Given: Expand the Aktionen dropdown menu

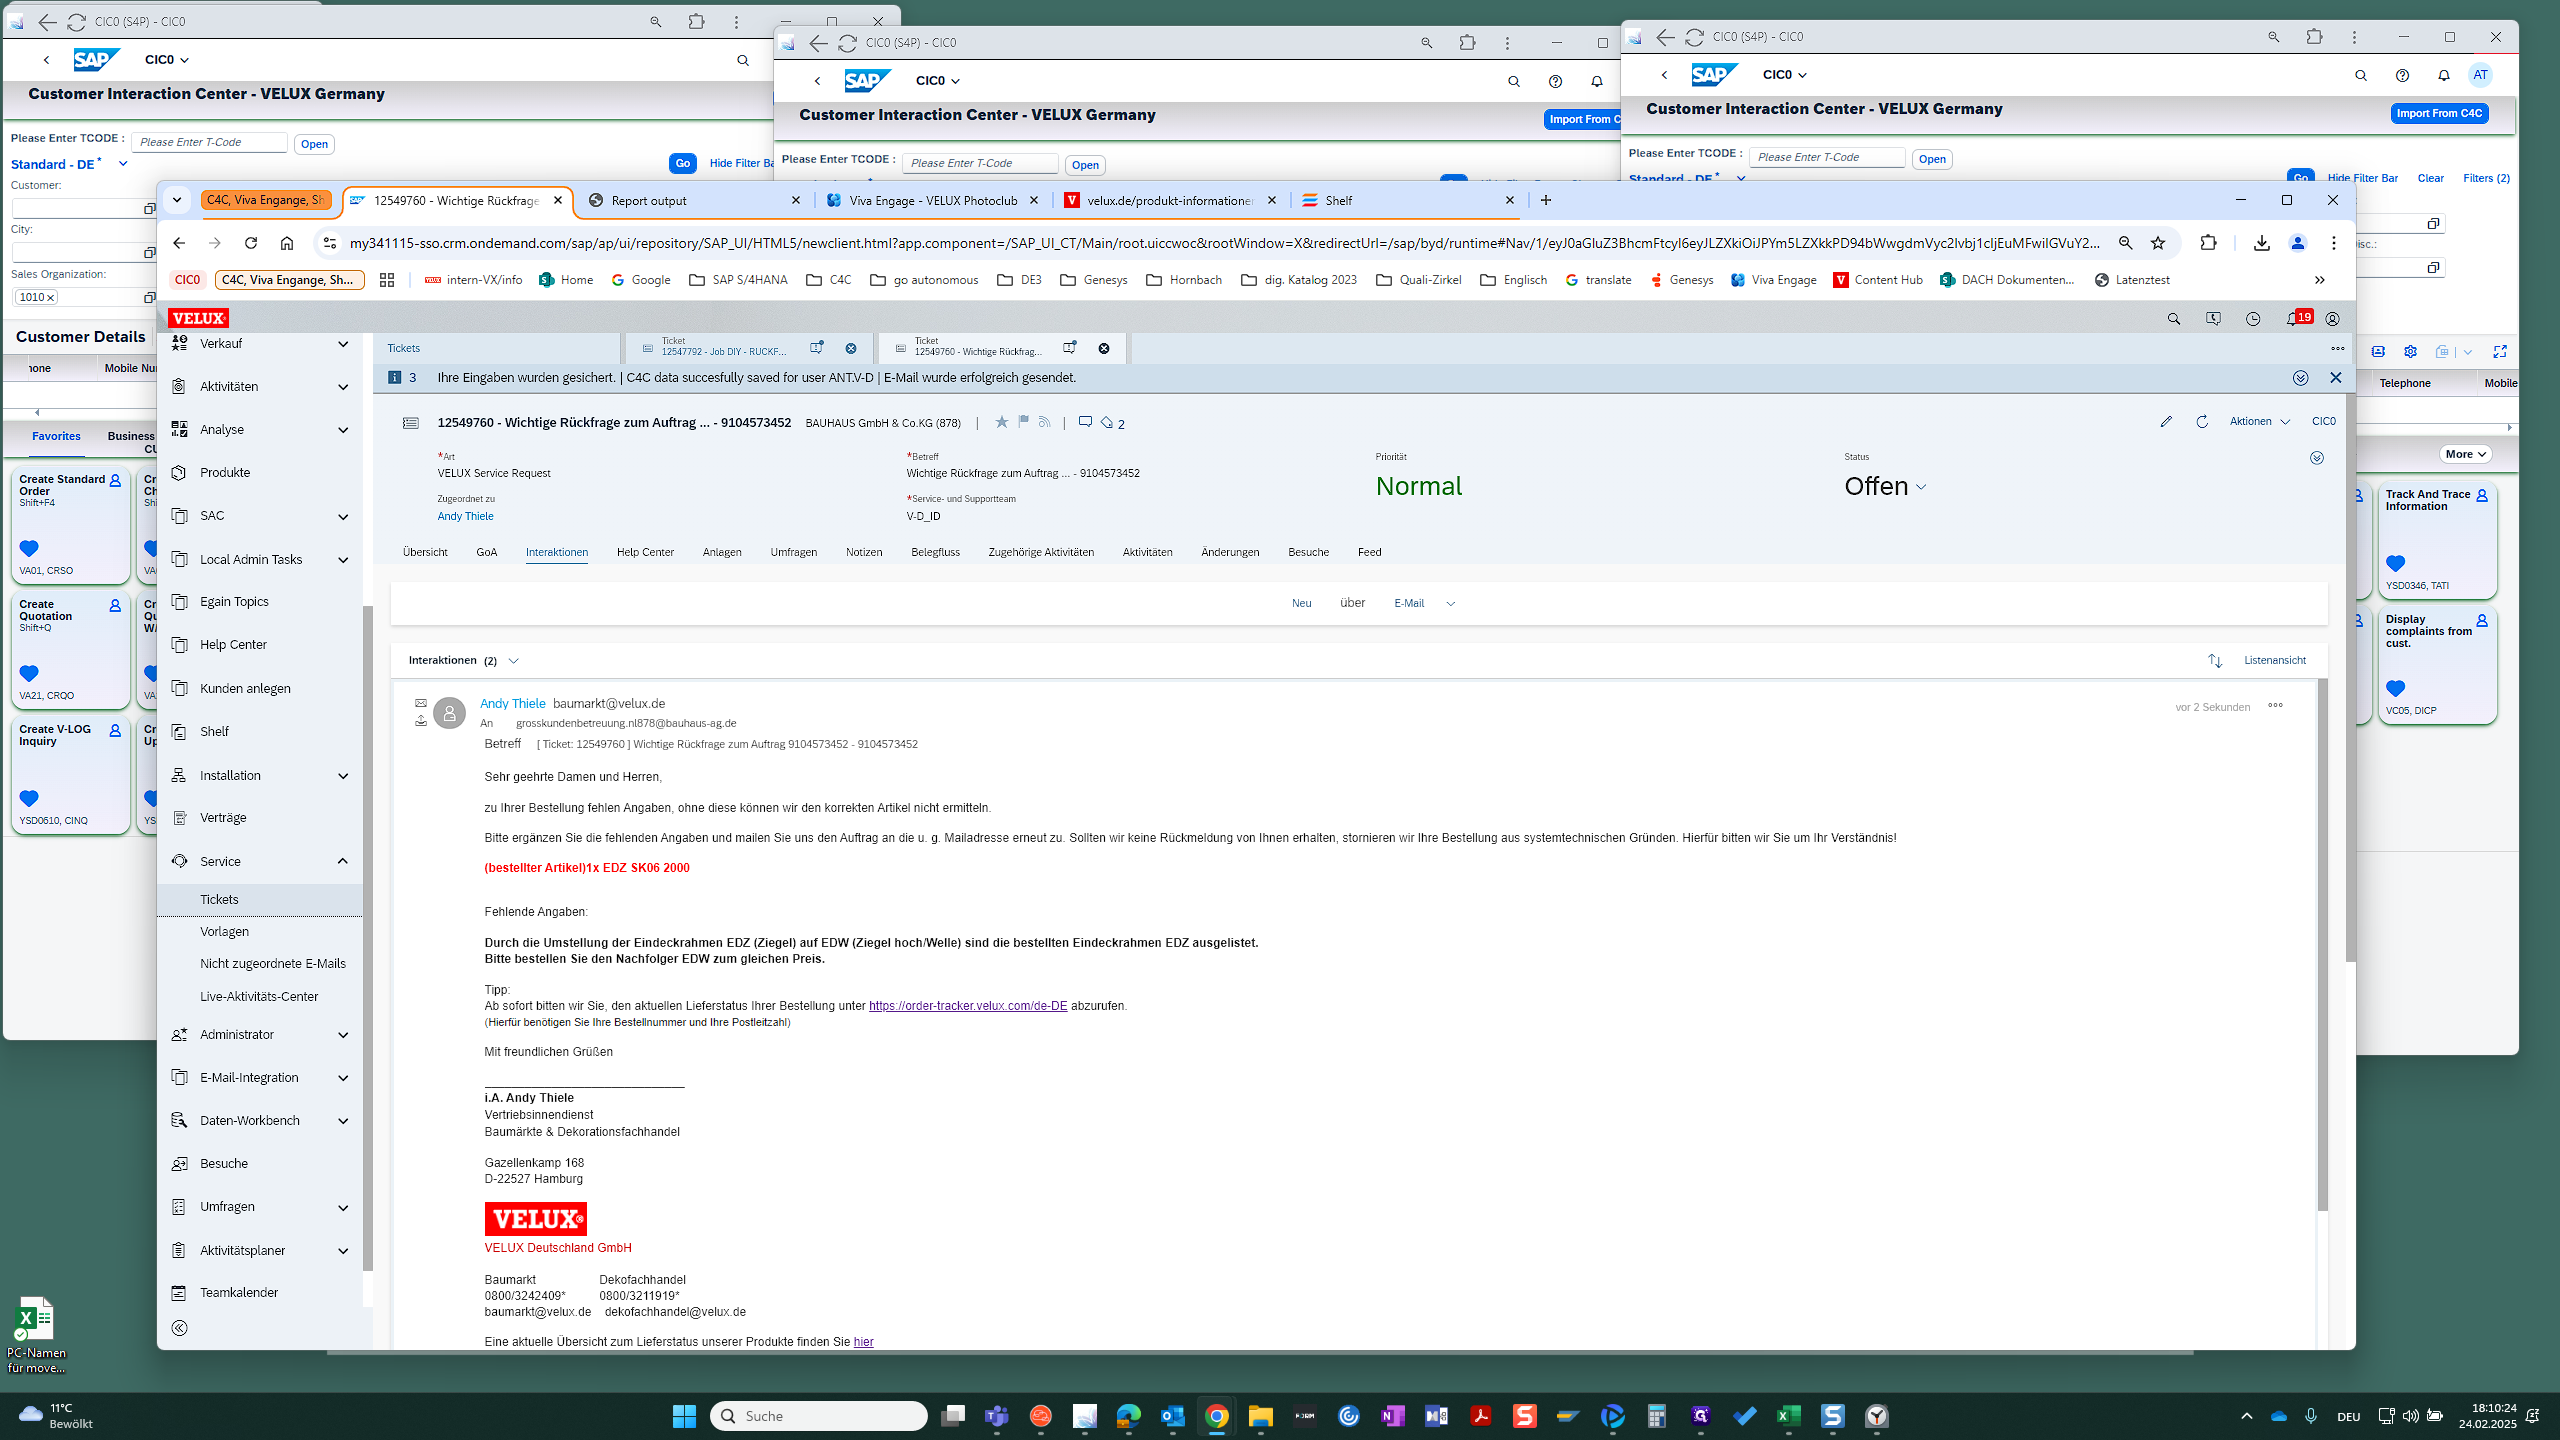Looking at the screenshot, I should 2259,422.
